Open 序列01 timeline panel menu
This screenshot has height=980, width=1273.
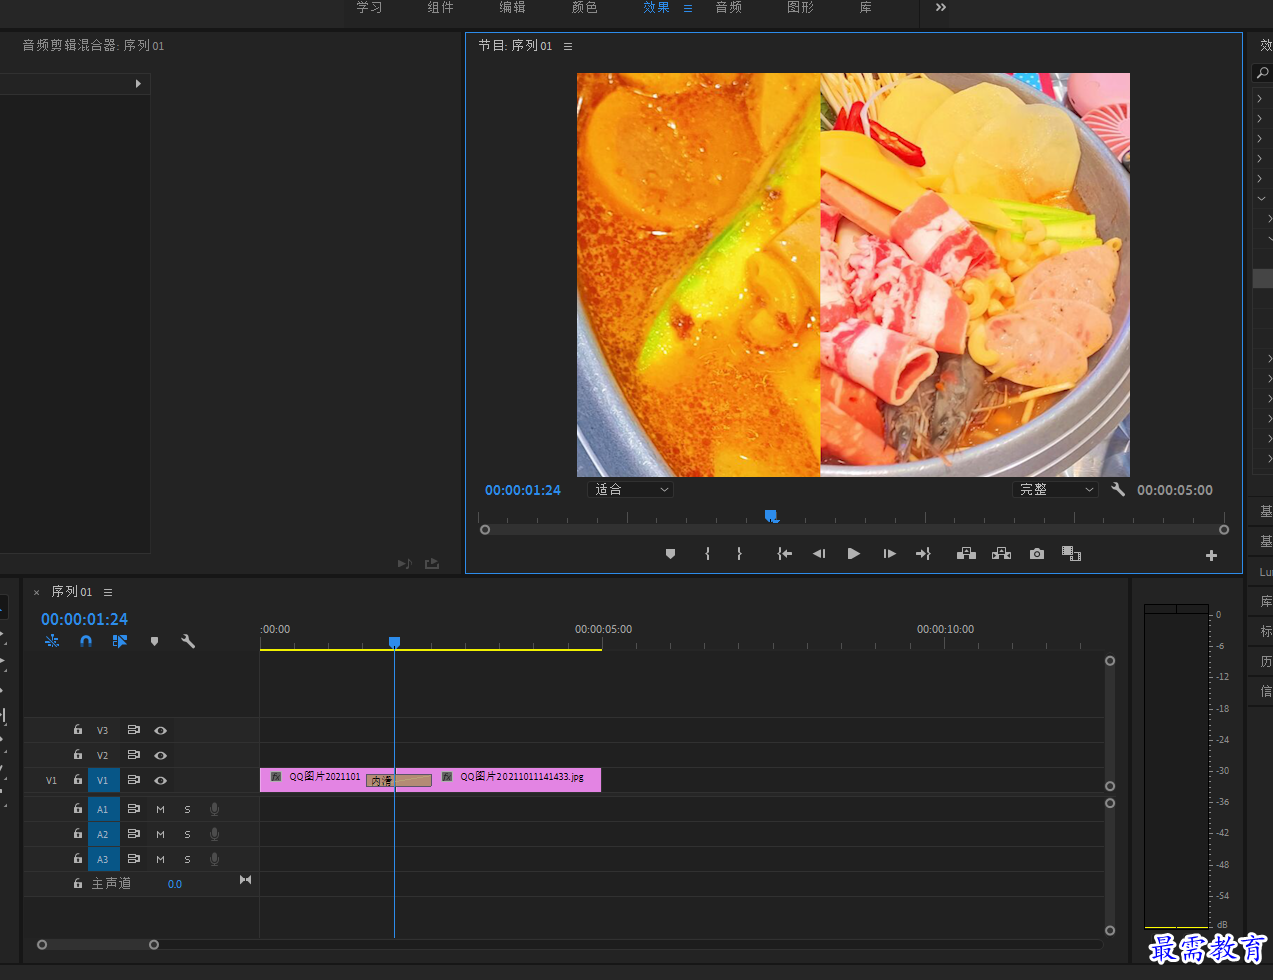pos(108,592)
